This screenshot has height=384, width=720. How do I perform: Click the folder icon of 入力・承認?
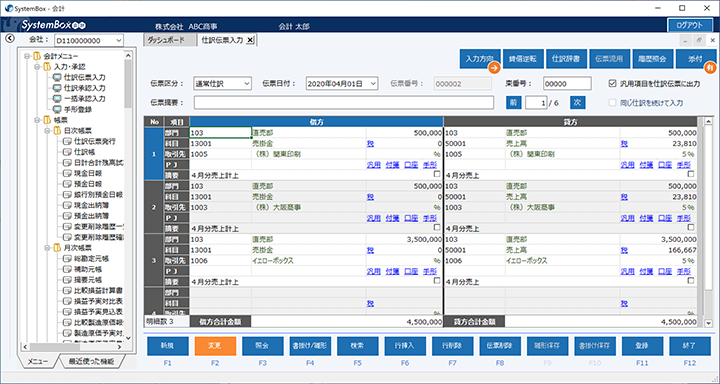pos(47,67)
